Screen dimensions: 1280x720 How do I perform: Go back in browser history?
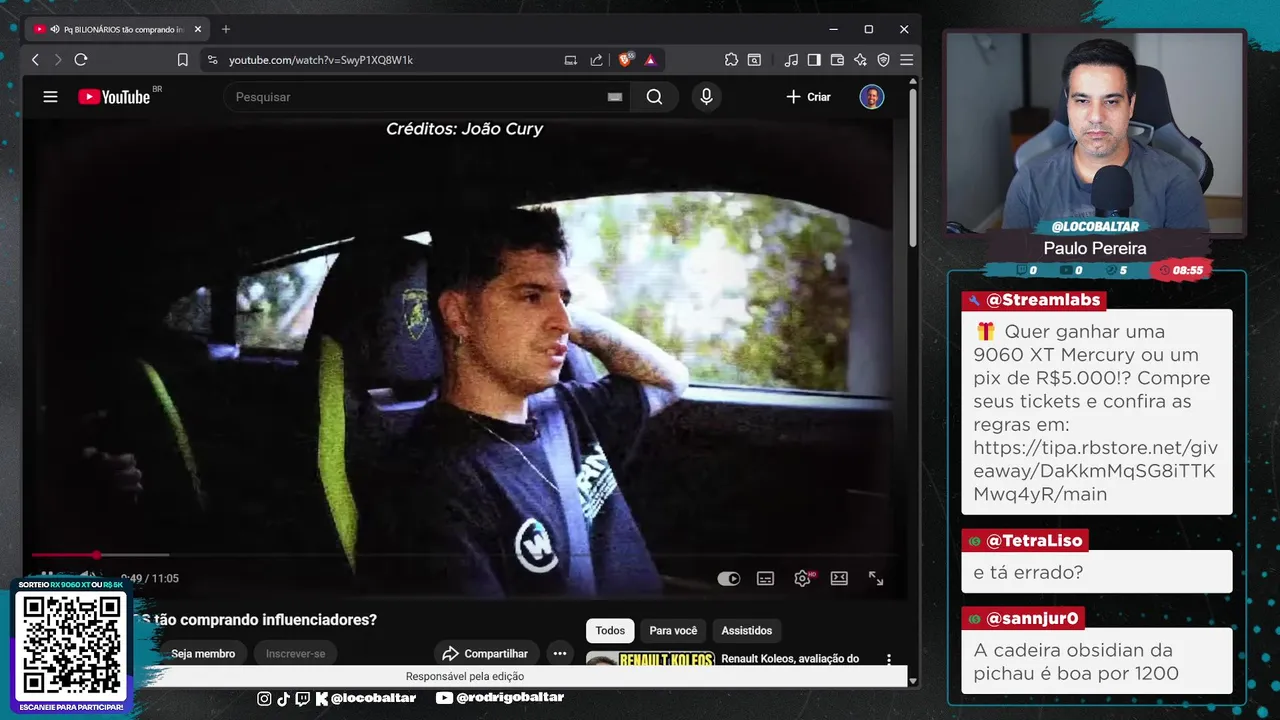[35, 60]
